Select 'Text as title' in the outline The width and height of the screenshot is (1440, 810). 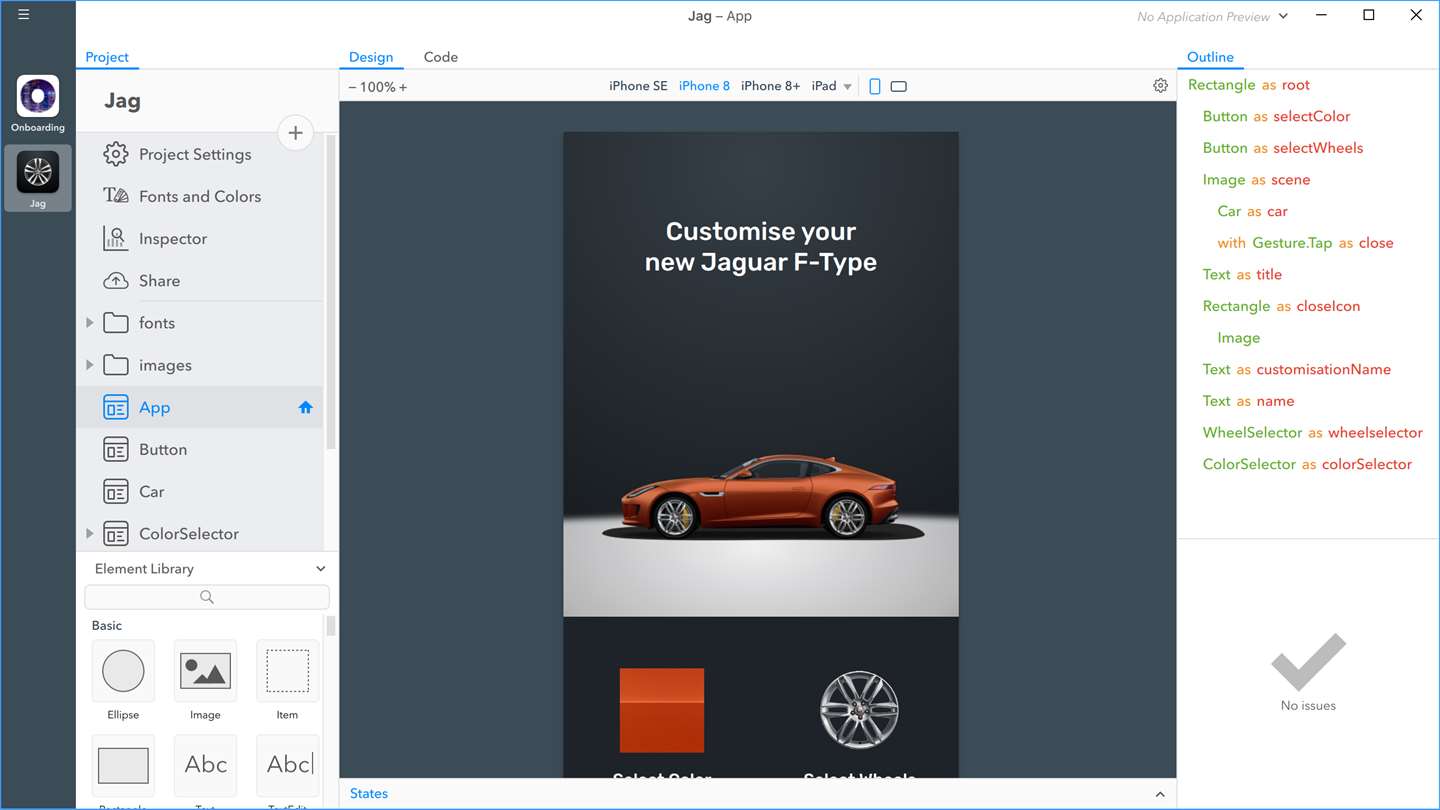click(1242, 274)
